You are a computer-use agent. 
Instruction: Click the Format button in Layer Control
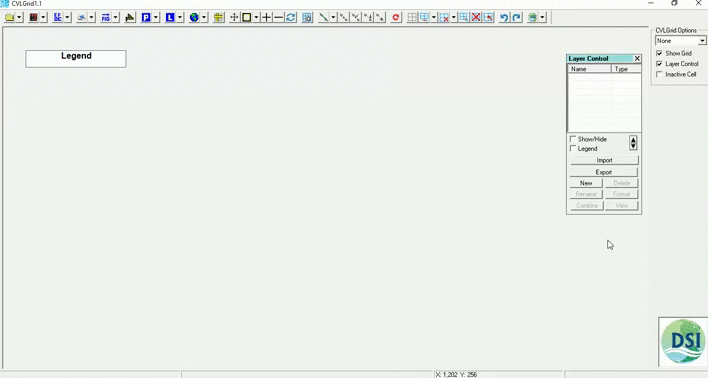[622, 194]
